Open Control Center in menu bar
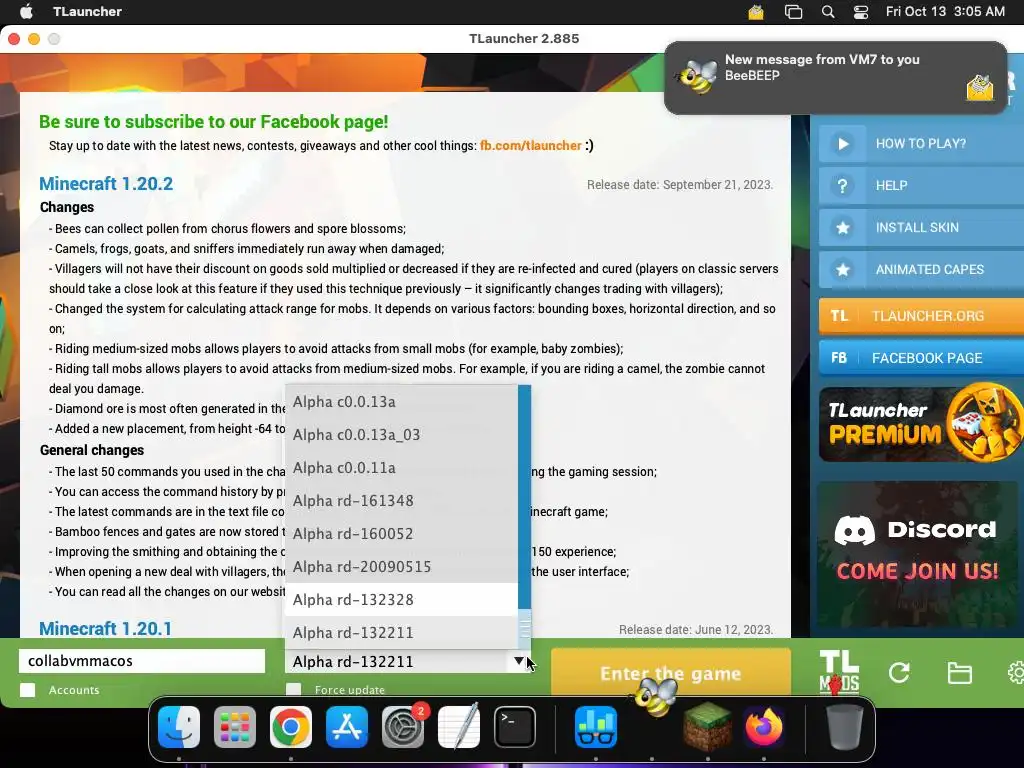This screenshot has width=1024, height=768. 861,12
